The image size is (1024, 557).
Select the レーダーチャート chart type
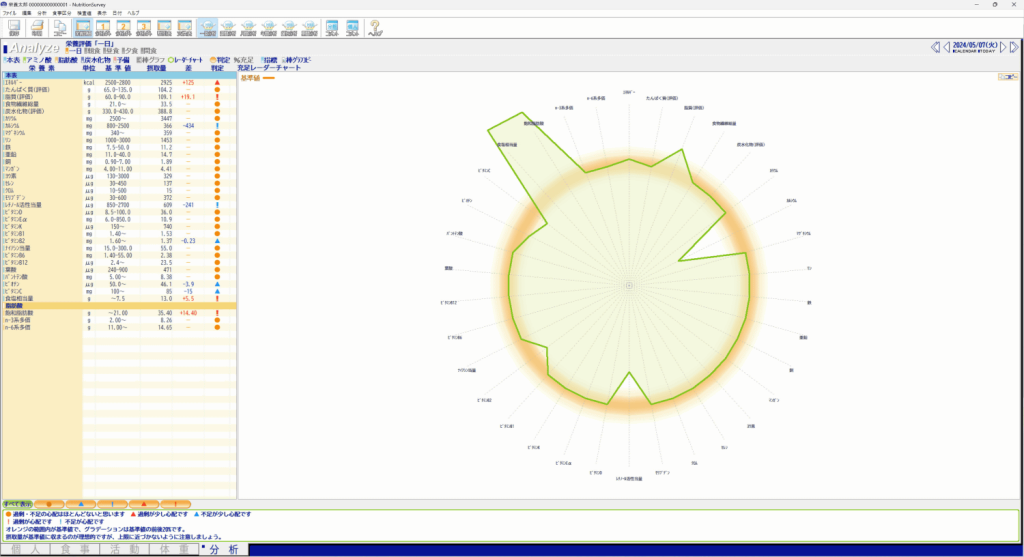pos(186,60)
